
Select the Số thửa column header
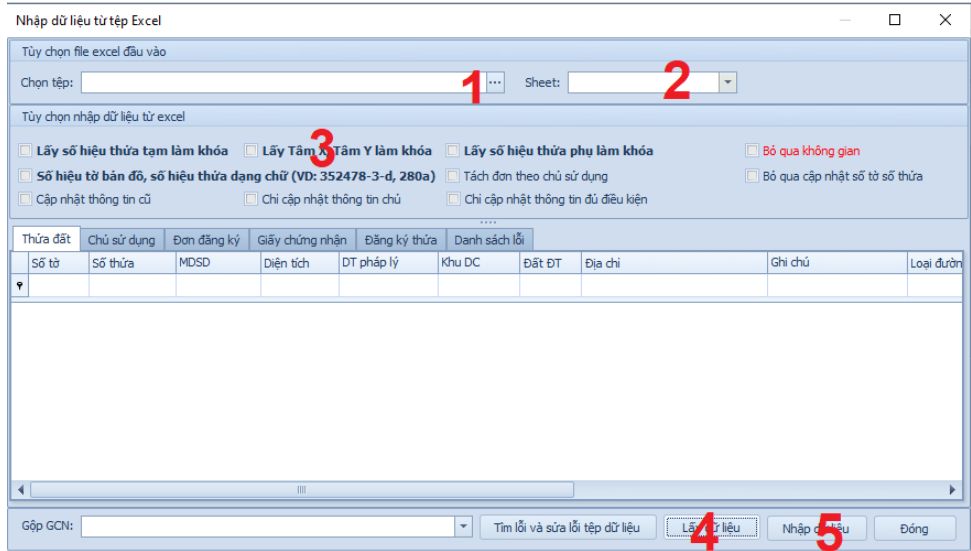point(133,263)
